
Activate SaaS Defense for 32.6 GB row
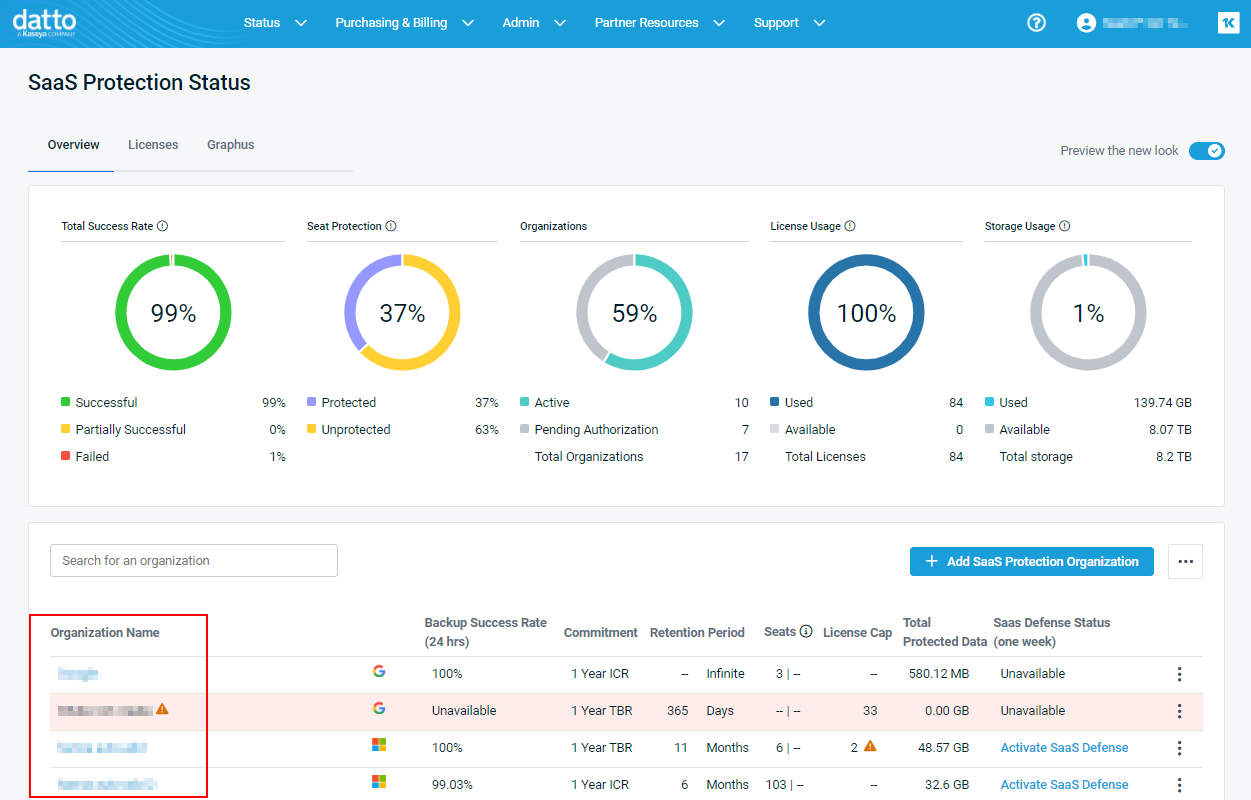click(x=1064, y=785)
